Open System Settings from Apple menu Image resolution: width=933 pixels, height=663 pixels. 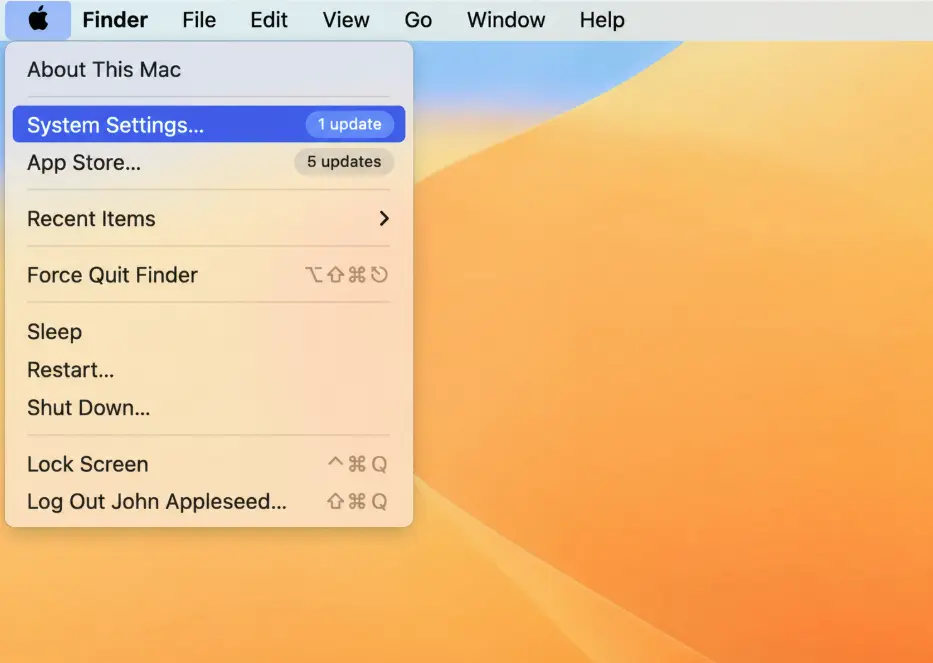click(209, 124)
